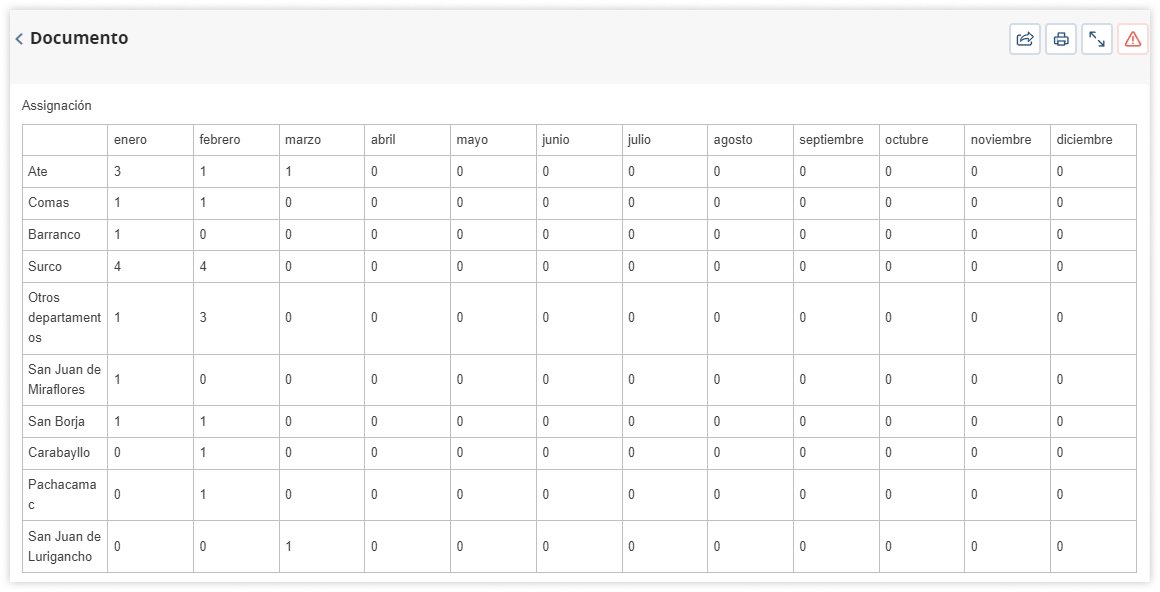Select the Surco row label
This screenshot has width=1160, height=592.
tap(45, 266)
